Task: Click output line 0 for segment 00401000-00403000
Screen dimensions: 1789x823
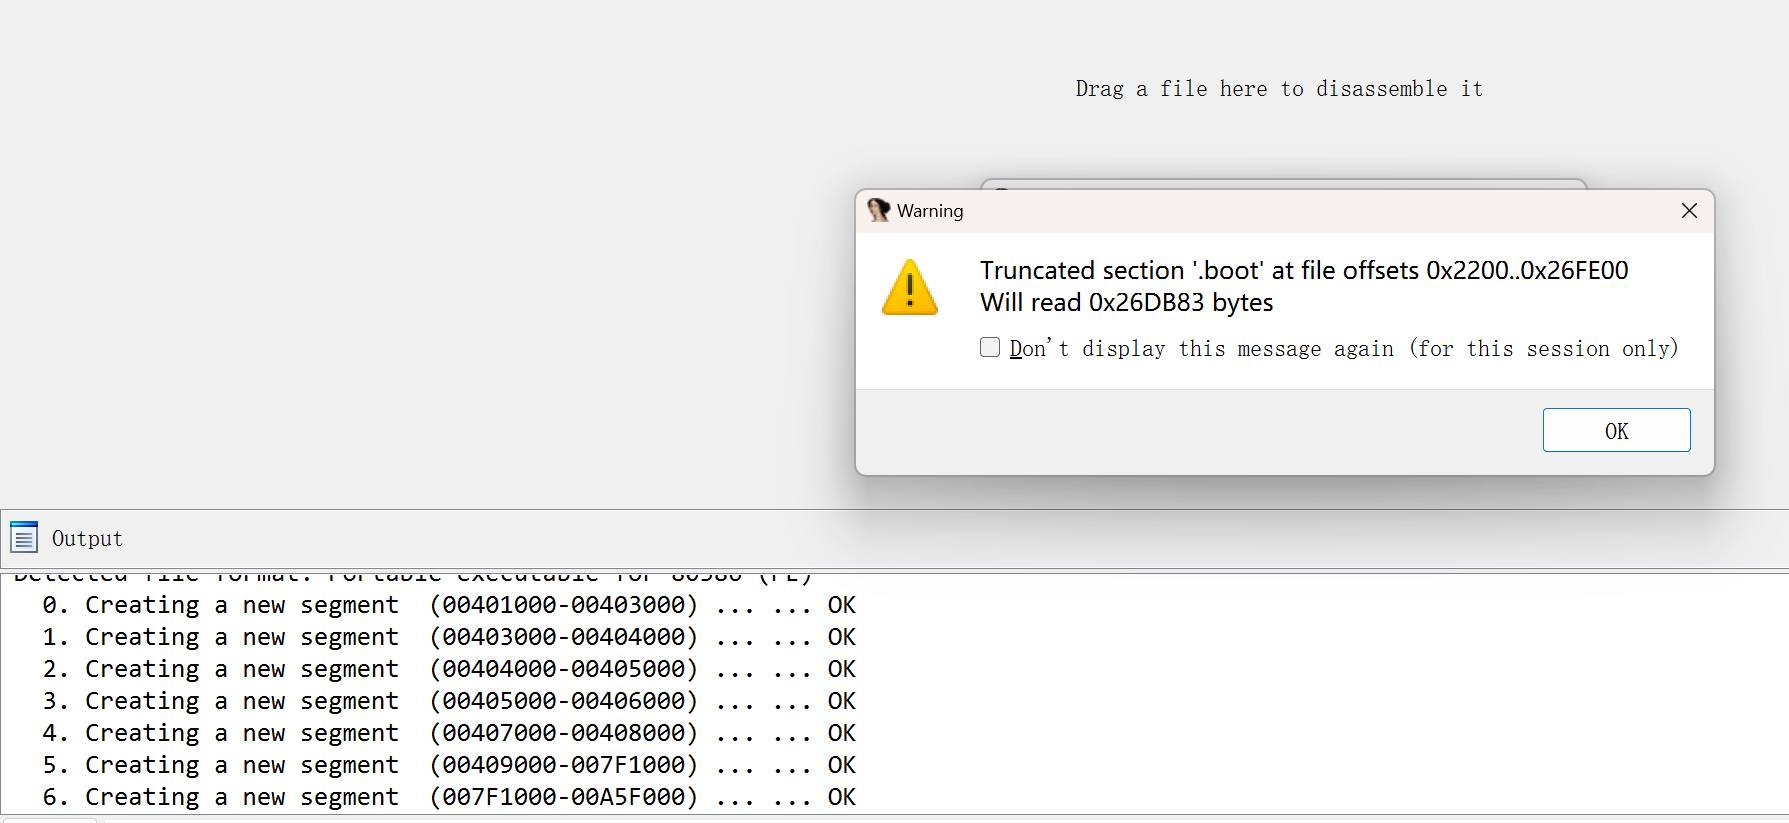Action: pos(448,605)
